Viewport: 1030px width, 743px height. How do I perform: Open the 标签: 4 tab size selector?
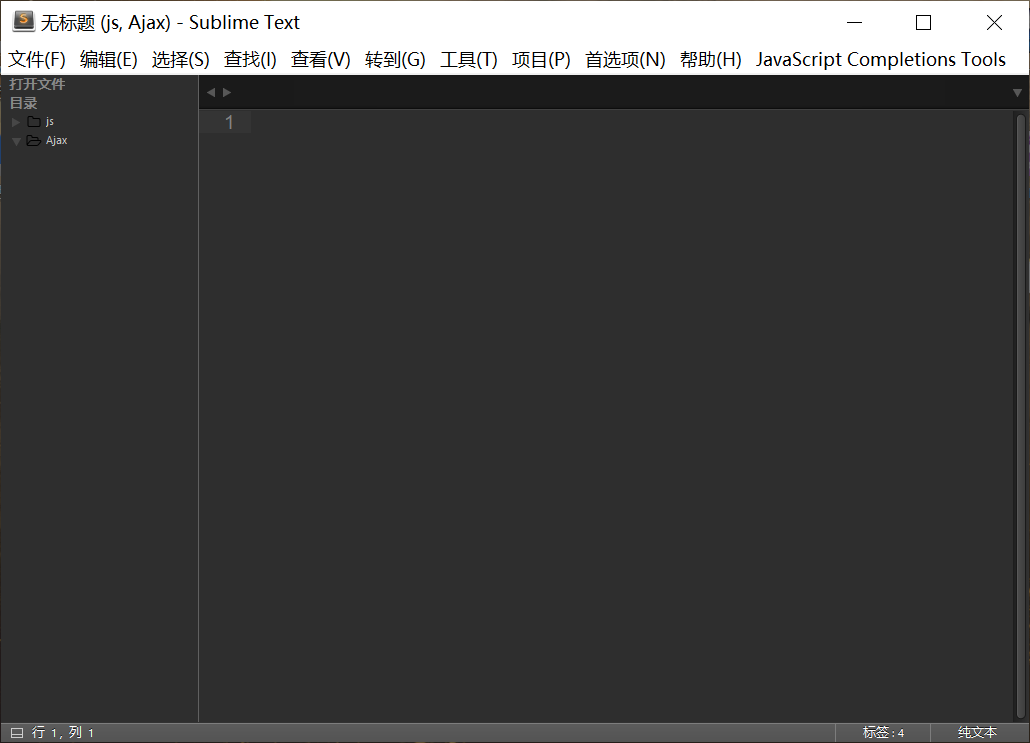[x=883, y=732]
